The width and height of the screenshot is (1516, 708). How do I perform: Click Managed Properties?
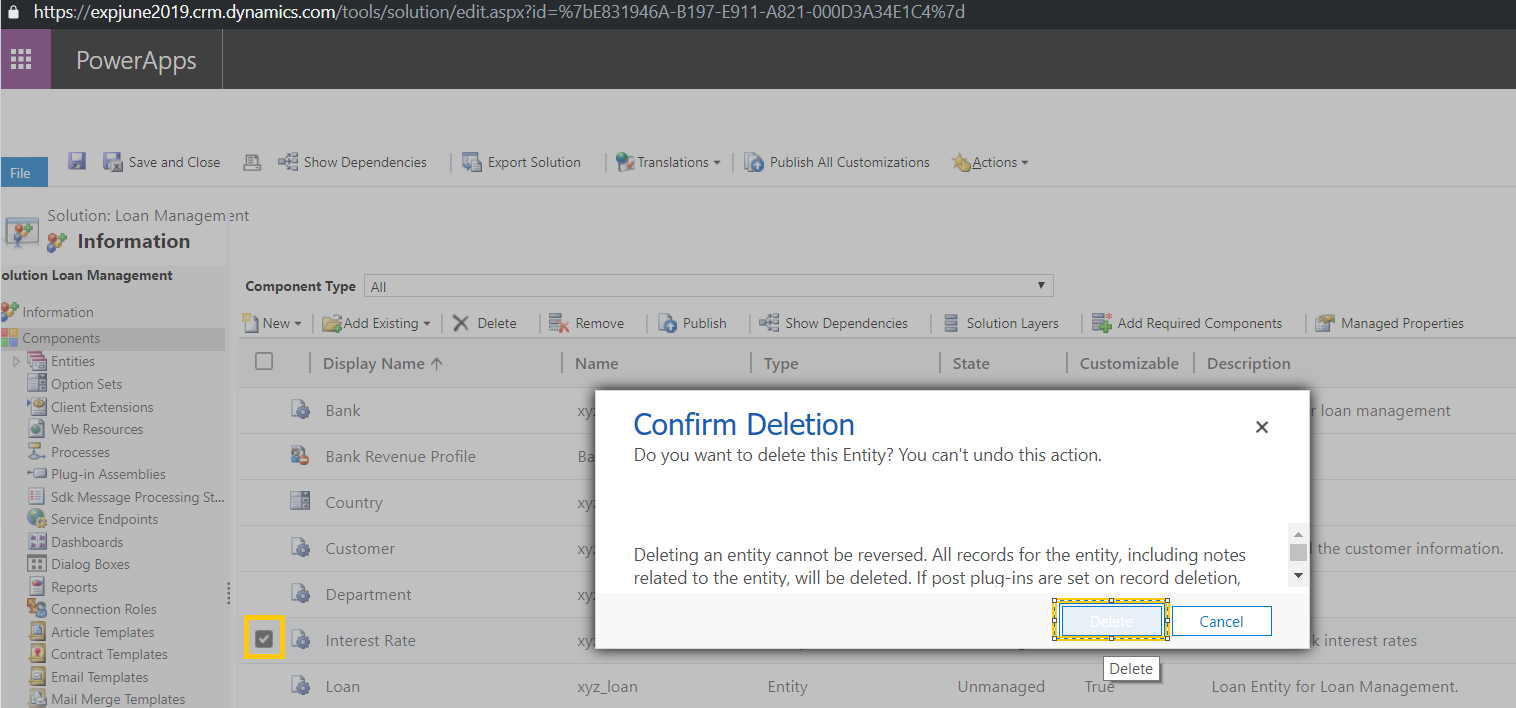(x=1389, y=323)
